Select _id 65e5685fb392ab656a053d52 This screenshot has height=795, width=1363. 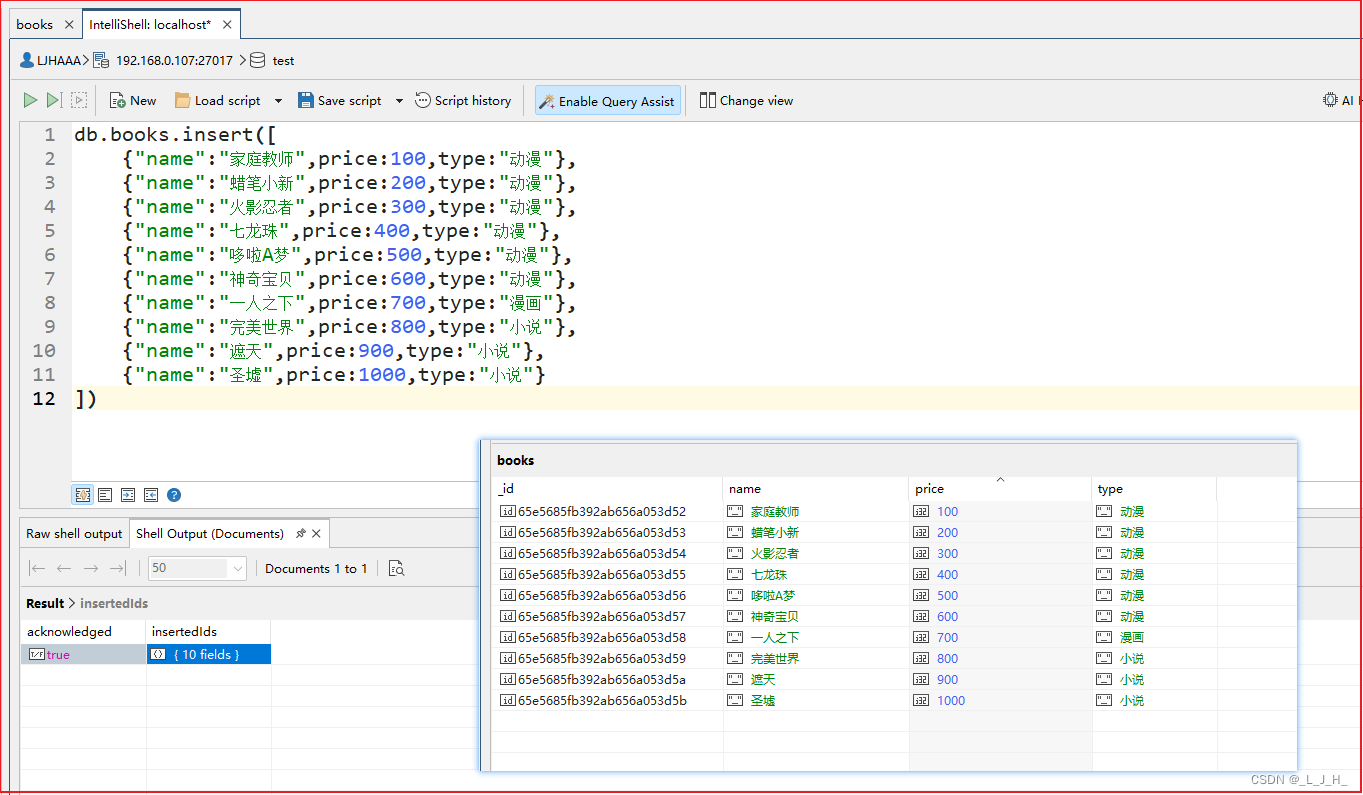[609, 511]
